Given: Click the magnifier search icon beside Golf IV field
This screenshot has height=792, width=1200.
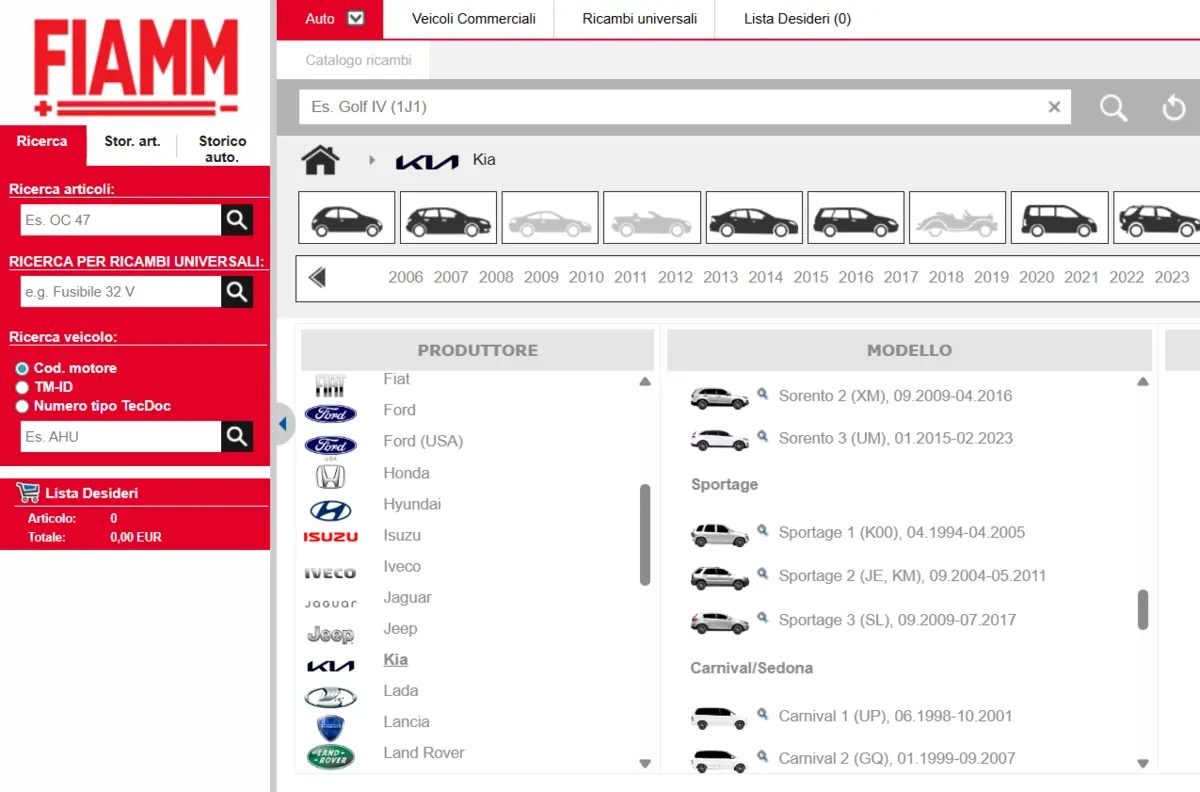Looking at the screenshot, I should (1113, 107).
